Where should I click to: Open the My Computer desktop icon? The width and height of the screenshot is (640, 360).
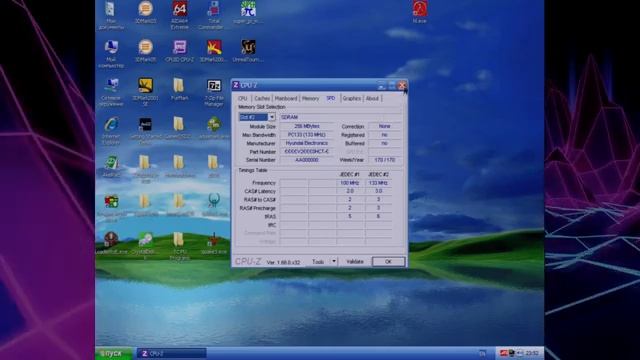pos(111,53)
